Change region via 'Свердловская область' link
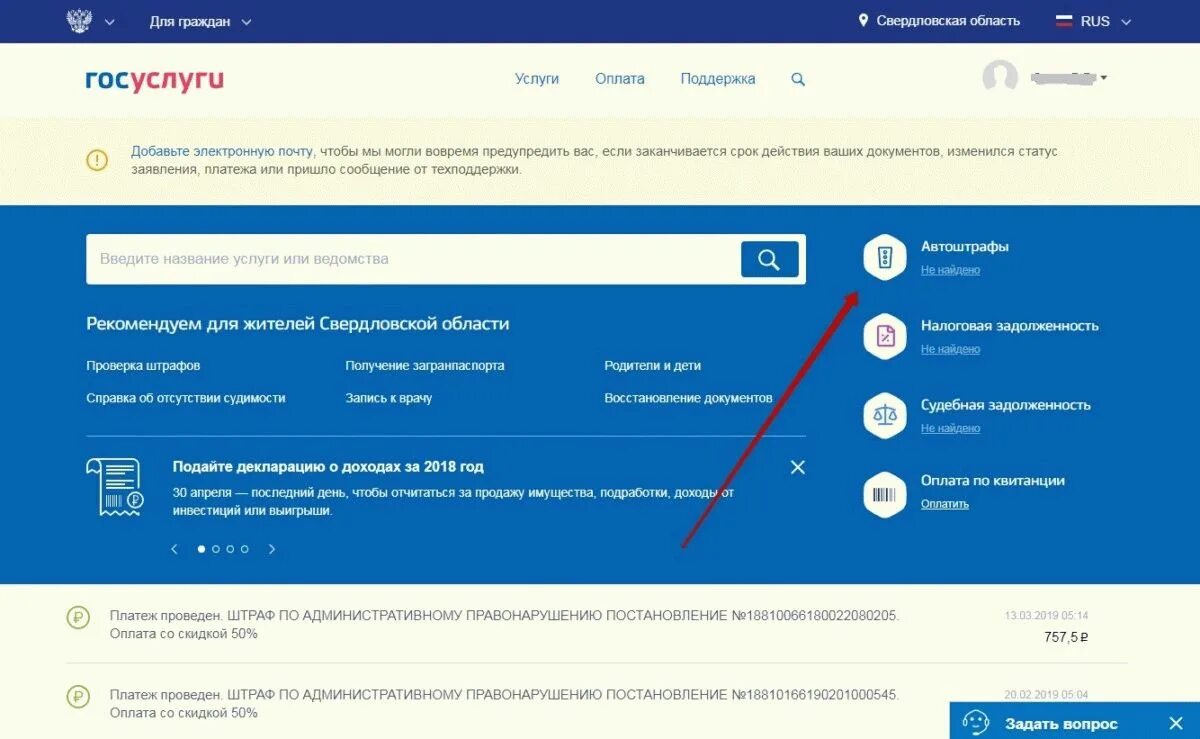Viewport: 1200px width, 739px height. 948,21
